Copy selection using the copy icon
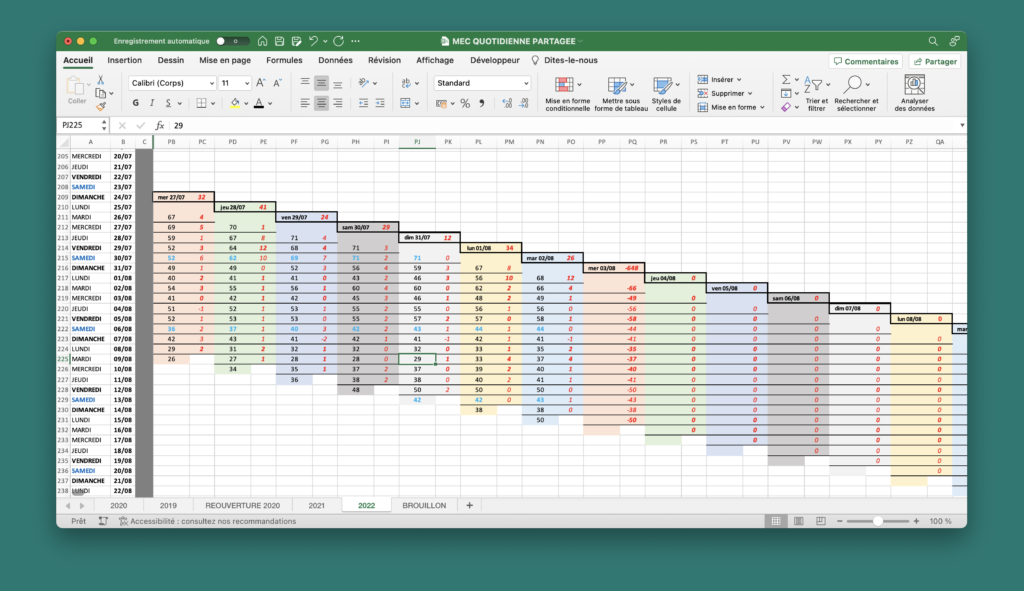The image size is (1024, 591). point(101,93)
